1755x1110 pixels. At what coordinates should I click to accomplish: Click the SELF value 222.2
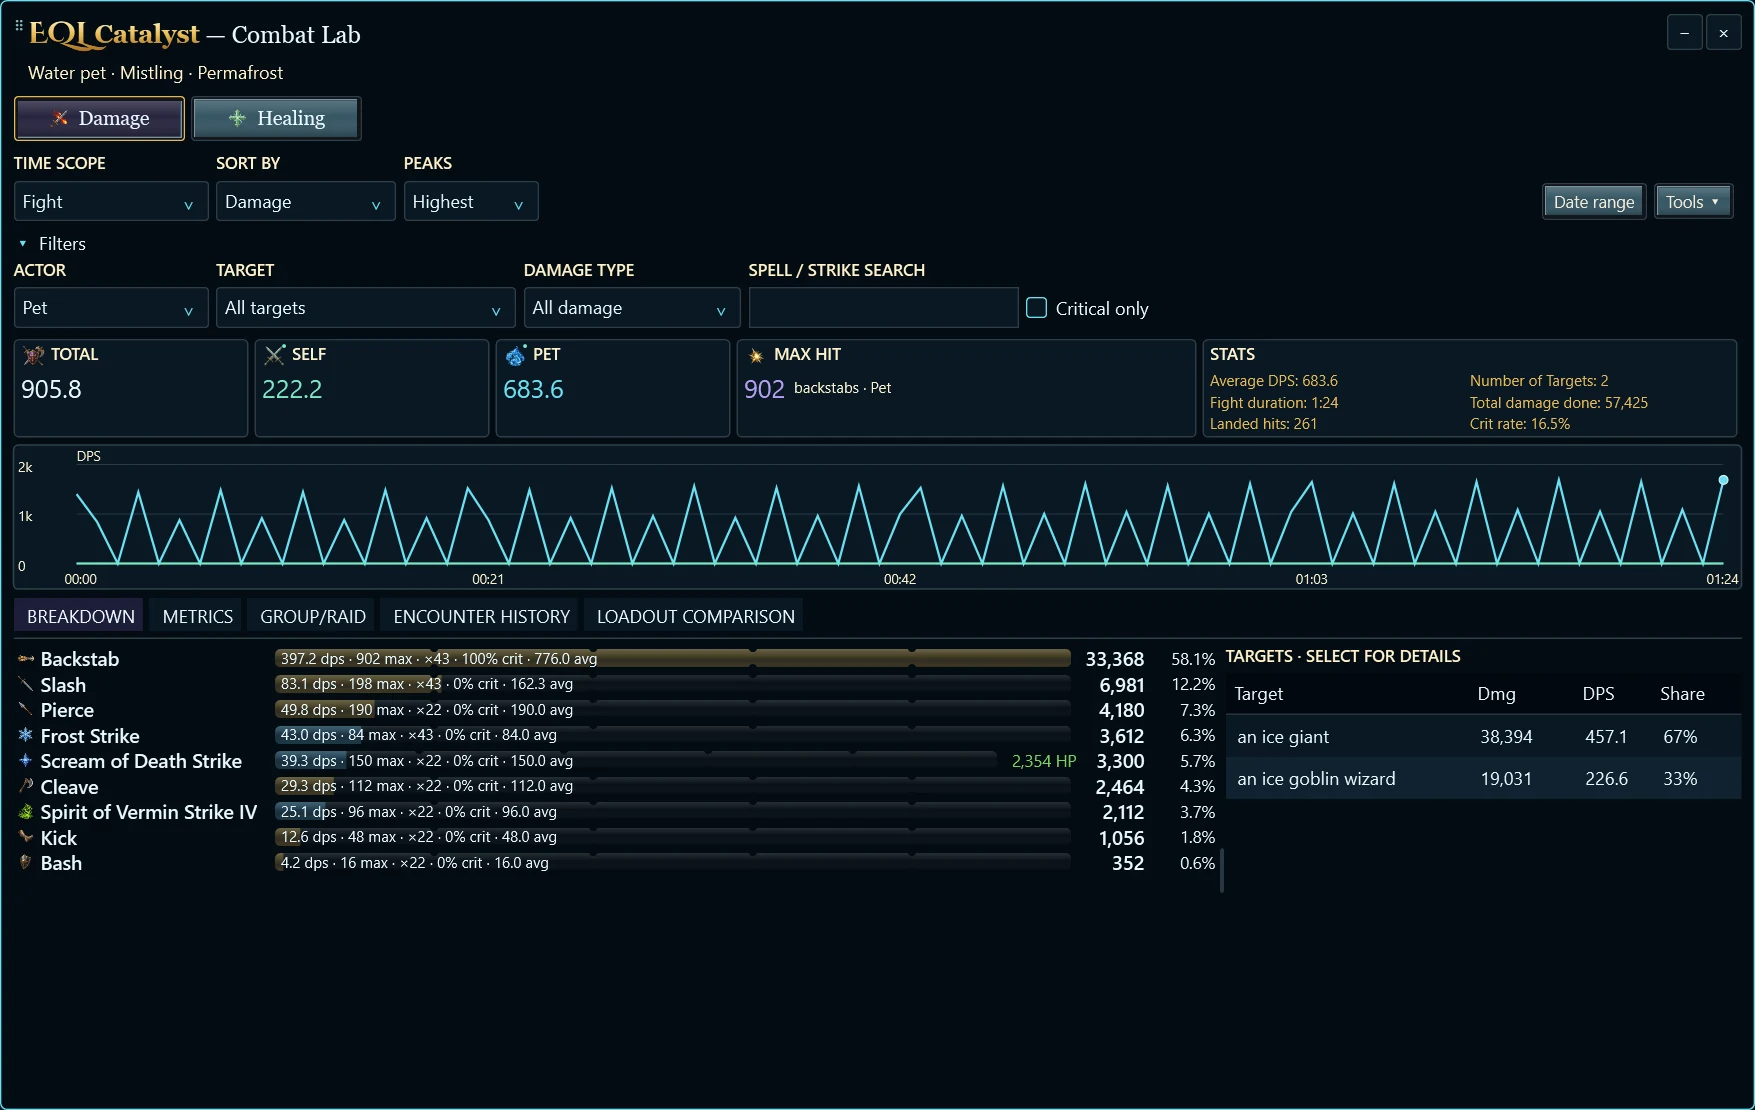coord(292,389)
